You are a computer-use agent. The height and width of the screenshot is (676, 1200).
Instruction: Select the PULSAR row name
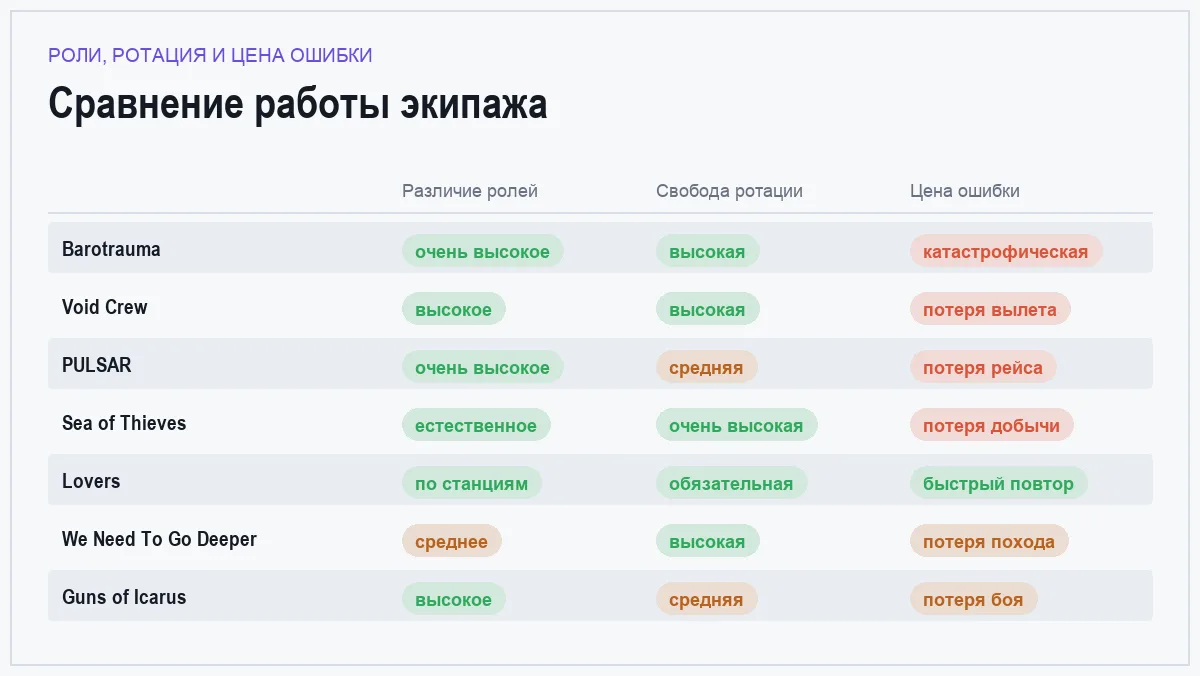[96, 365]
